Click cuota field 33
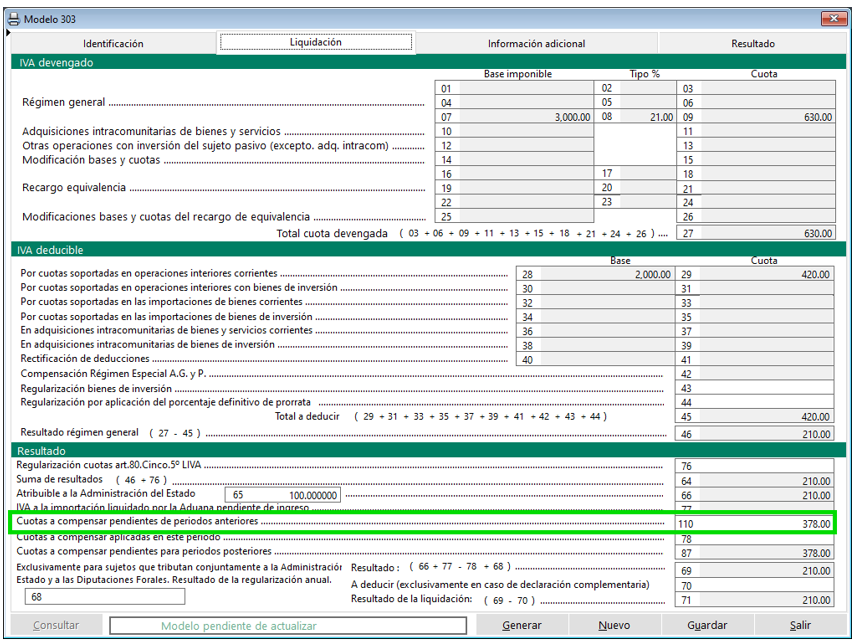This screenshot has width=856, height=644. pyautogui.click(x=754, y=302)
